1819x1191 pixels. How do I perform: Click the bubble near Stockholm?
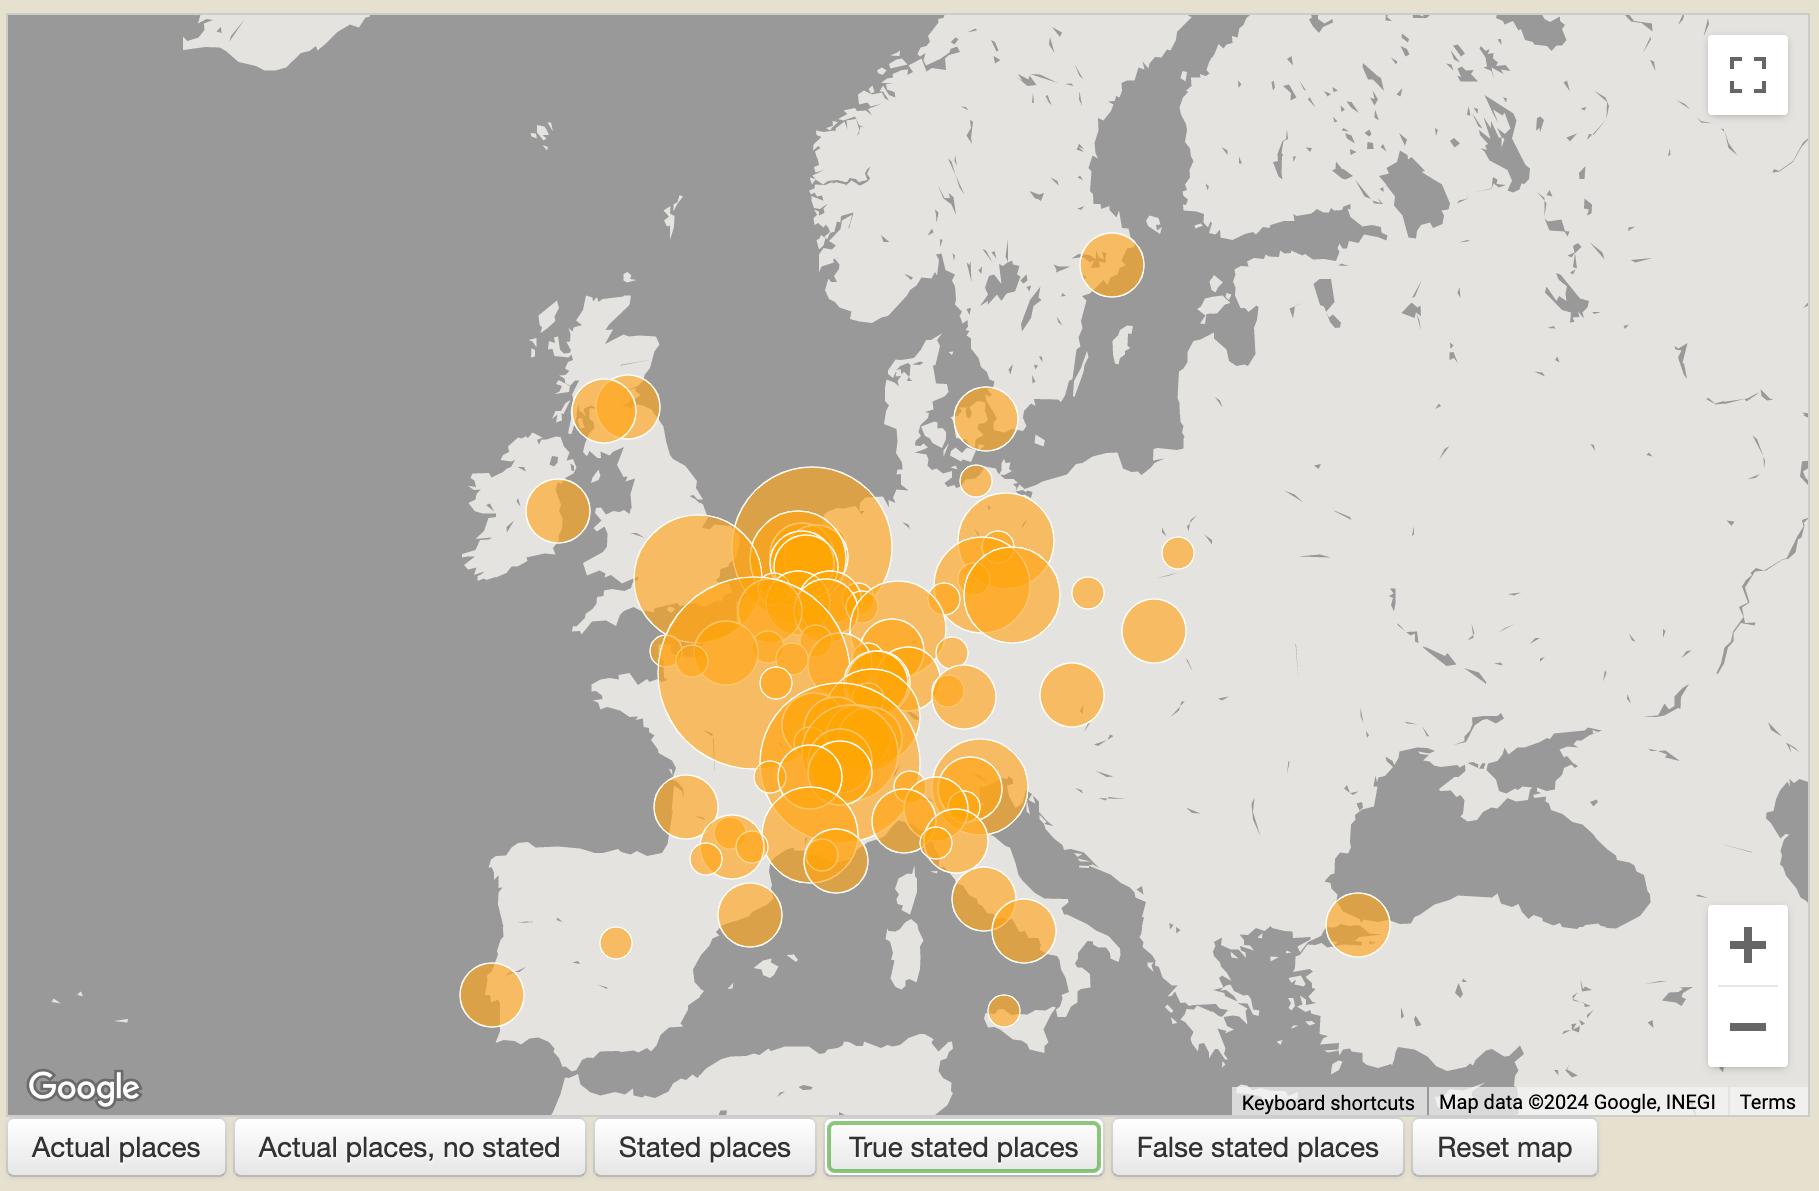[1110, 264]
